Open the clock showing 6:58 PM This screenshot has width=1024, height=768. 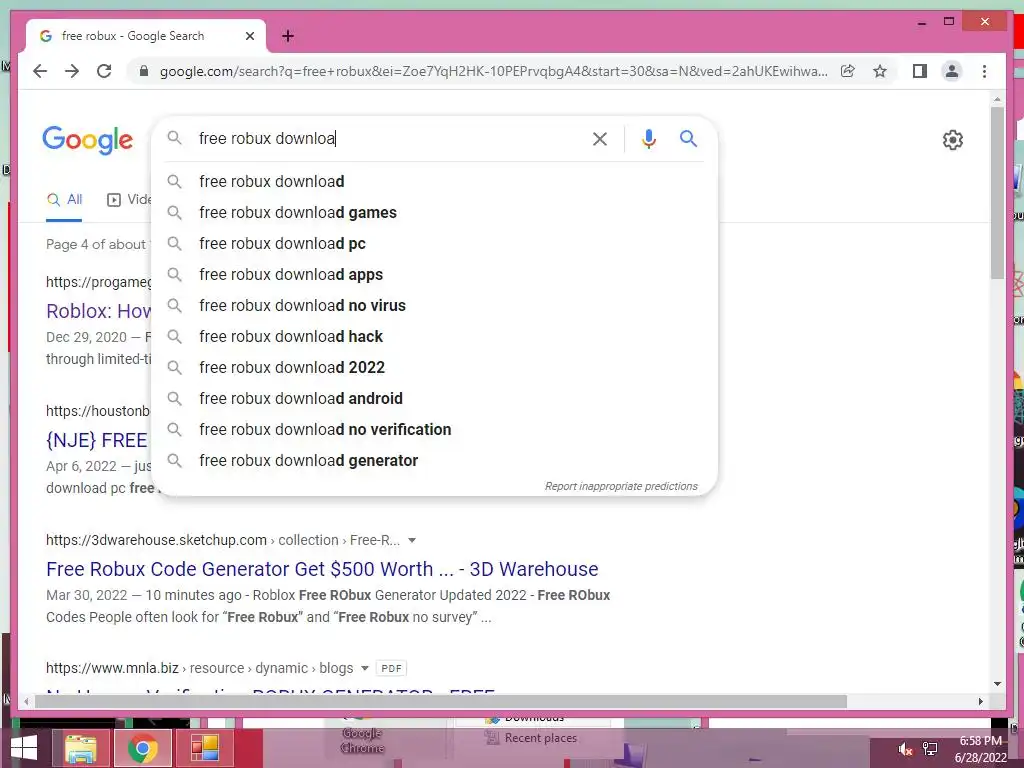pyautogui.click(x=980, y=749)
